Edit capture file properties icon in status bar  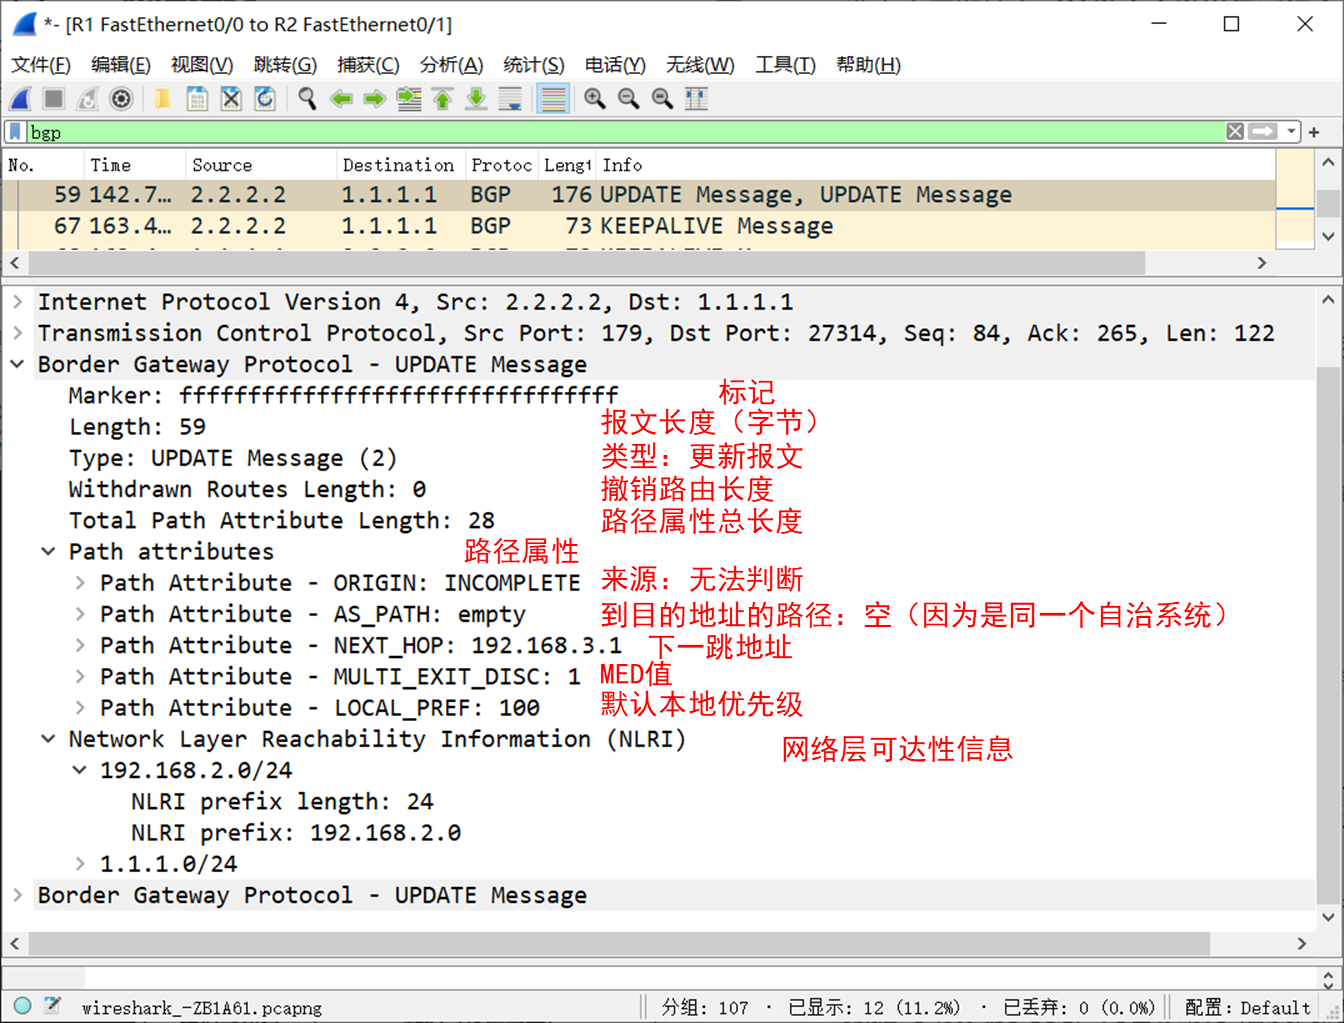tap(53, 1006)
